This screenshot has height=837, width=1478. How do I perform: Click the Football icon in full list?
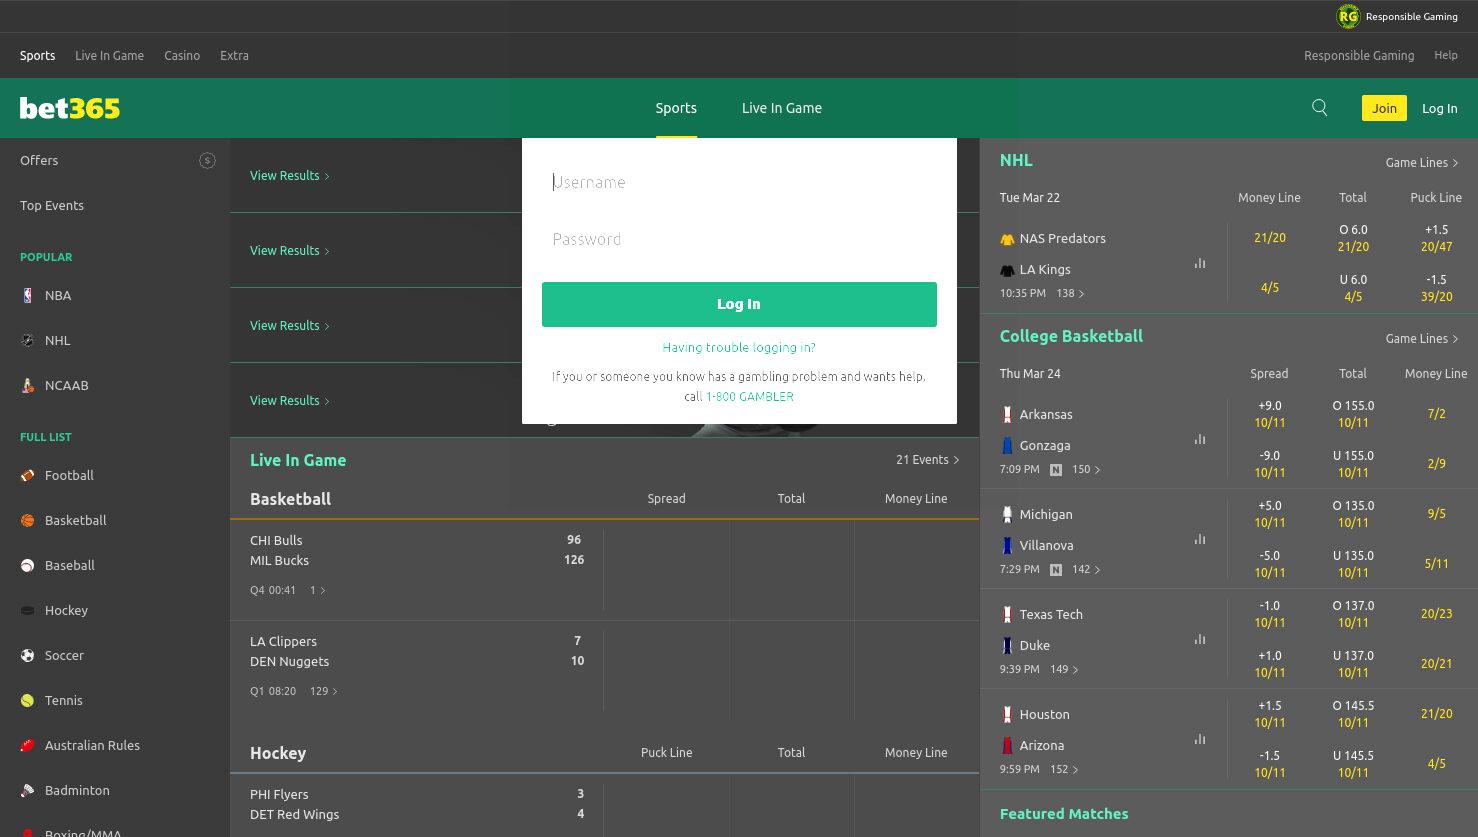tap(28, 475)
